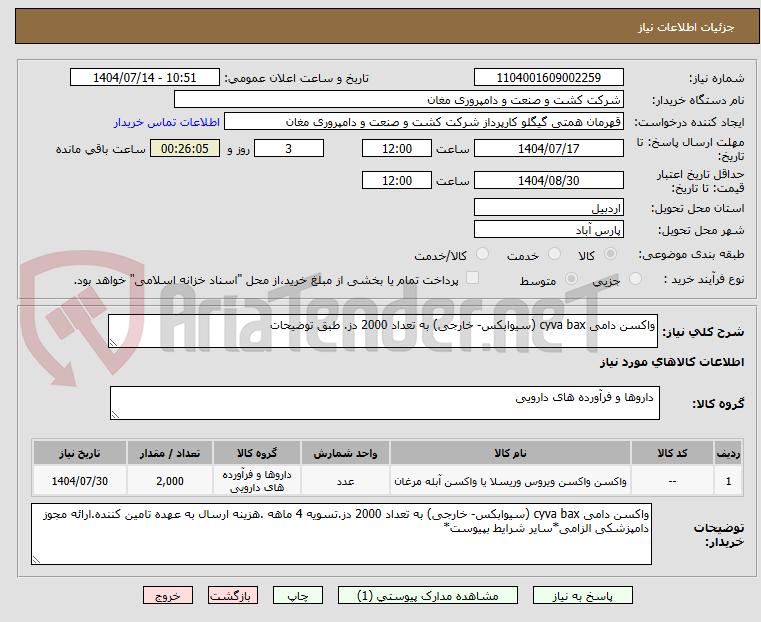The width and height of the screenshot is (761, 622).
Task: Click the نام دستگاه خریدار field
Action: (398, 99)
